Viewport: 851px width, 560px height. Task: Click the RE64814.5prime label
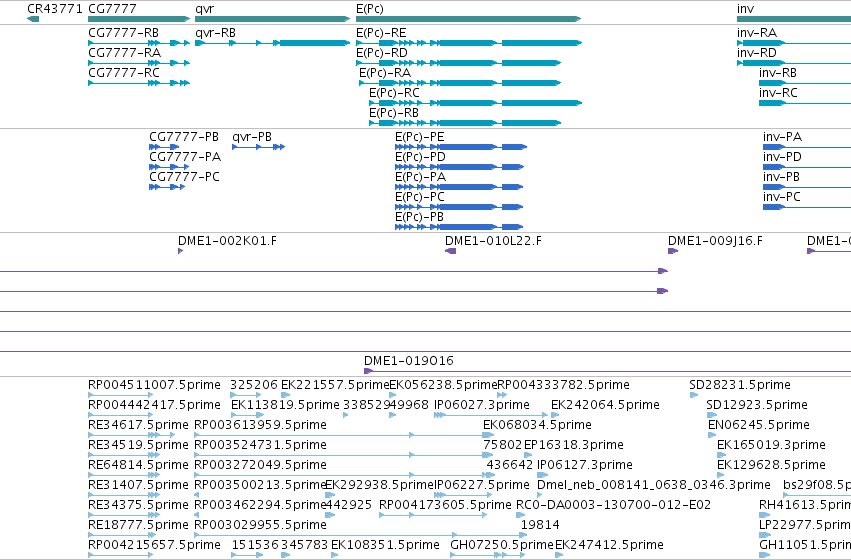tap(138, 465)
